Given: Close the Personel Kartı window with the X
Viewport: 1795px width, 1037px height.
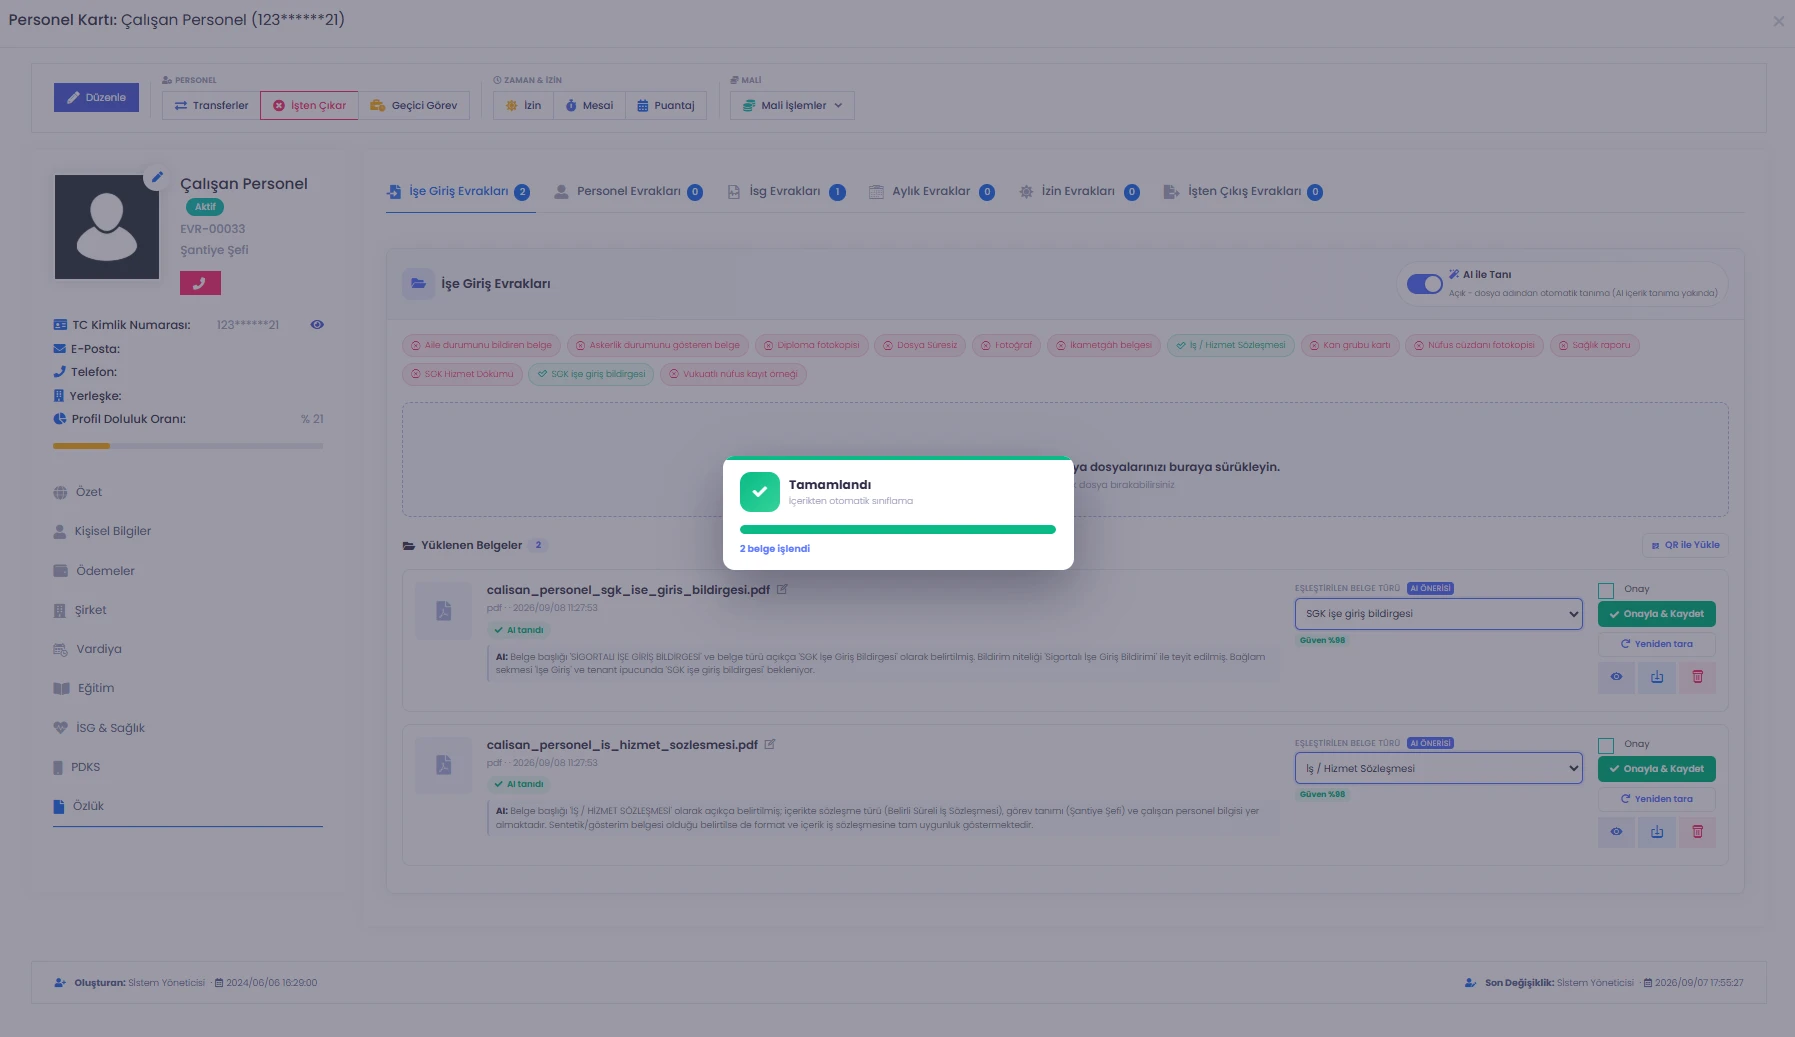Looking at the screenshot, I should click(x=1778, y=21).
